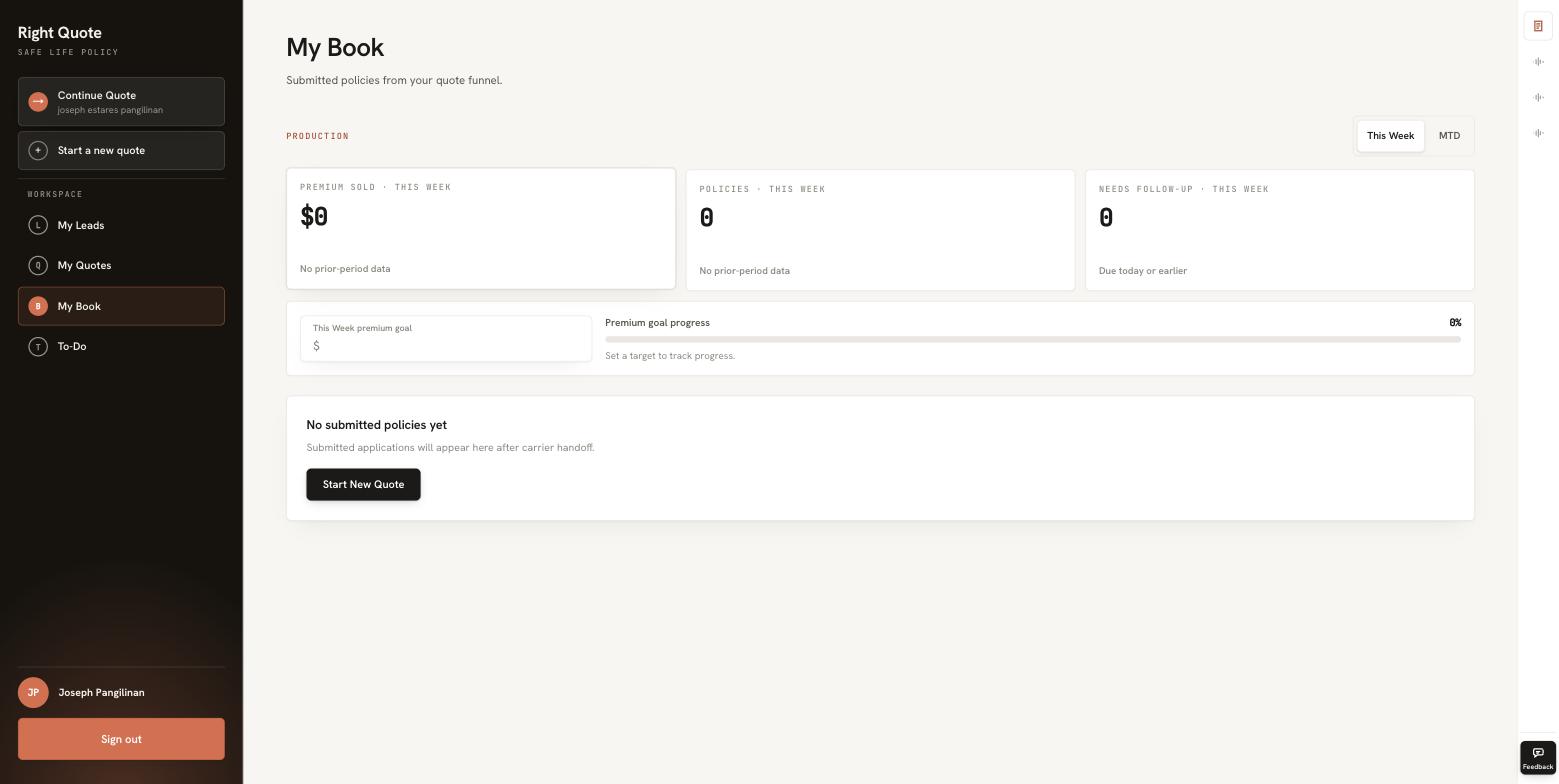Select My Book in the sidebar

121,306
